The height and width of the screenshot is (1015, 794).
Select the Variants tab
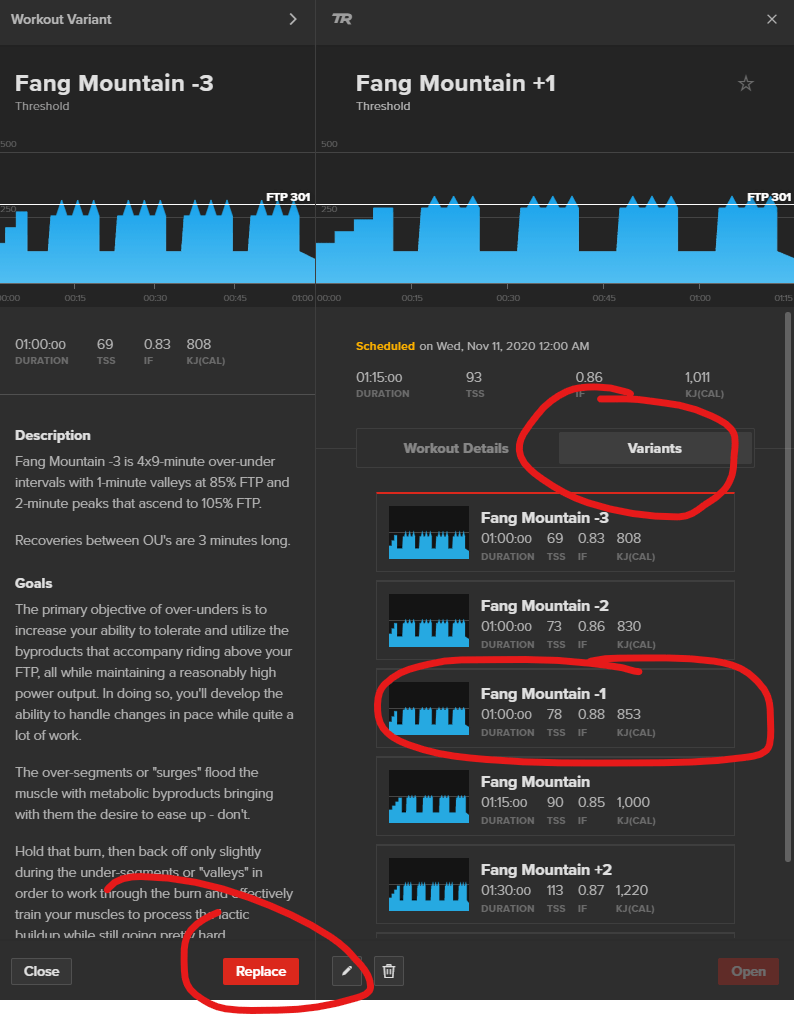(x=654, y=448)
